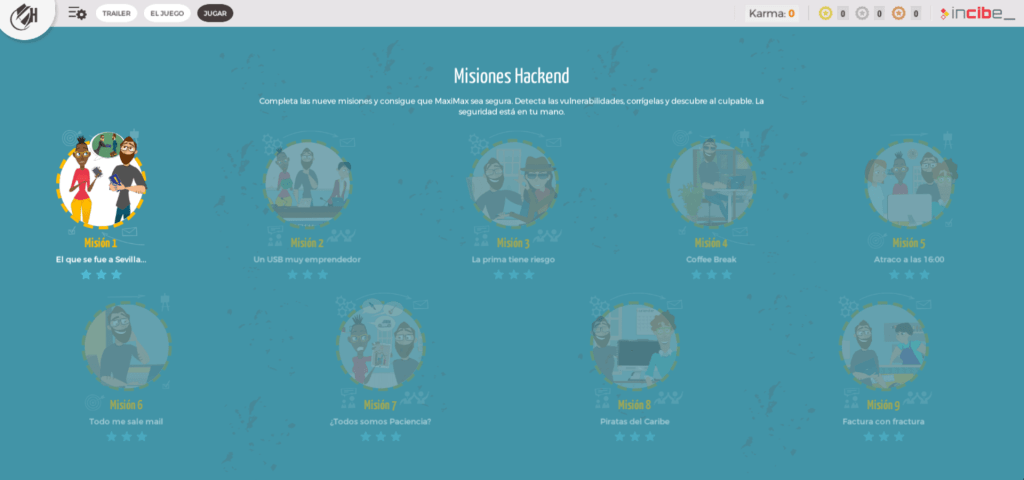
Task: Switch to the EL JUEGO tab
Action: pyautogui.click(x=166, y=13)
